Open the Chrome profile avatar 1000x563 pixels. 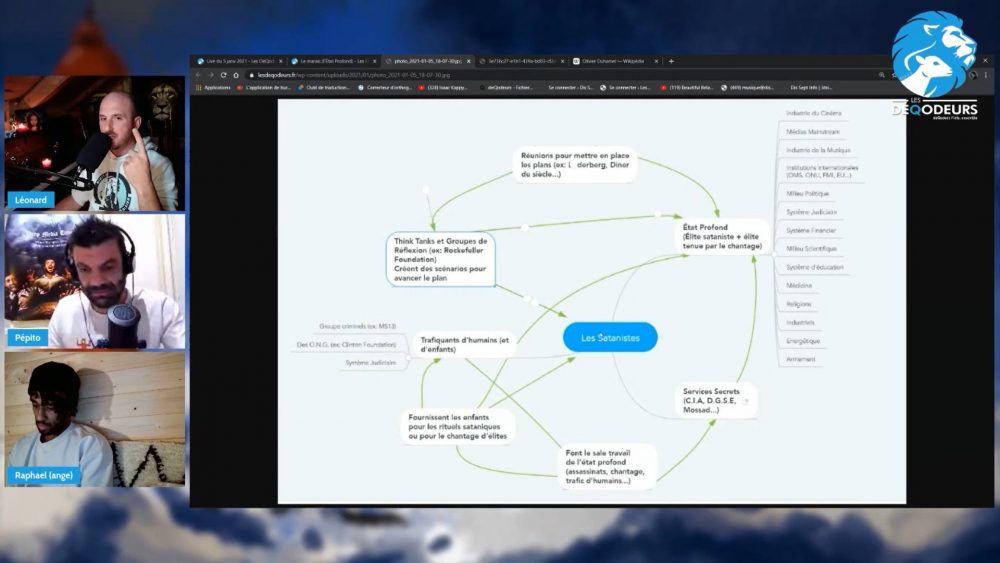pyautogui.click(x=974, y=75)
